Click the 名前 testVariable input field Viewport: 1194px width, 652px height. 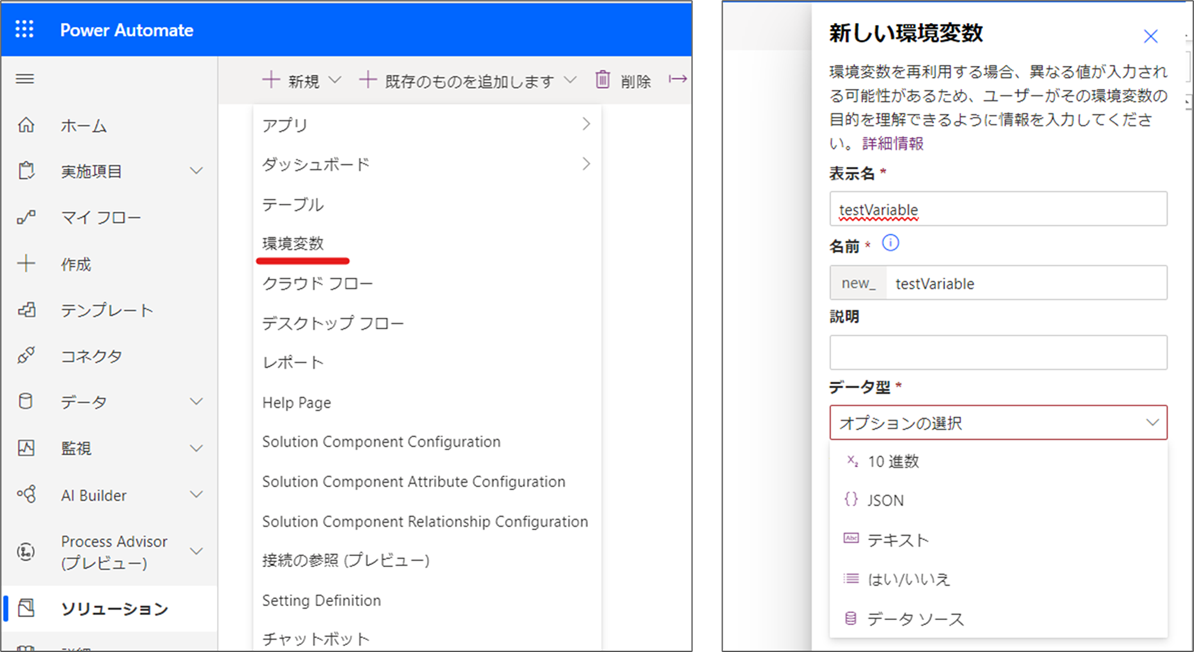click(x=1026, y=283)
